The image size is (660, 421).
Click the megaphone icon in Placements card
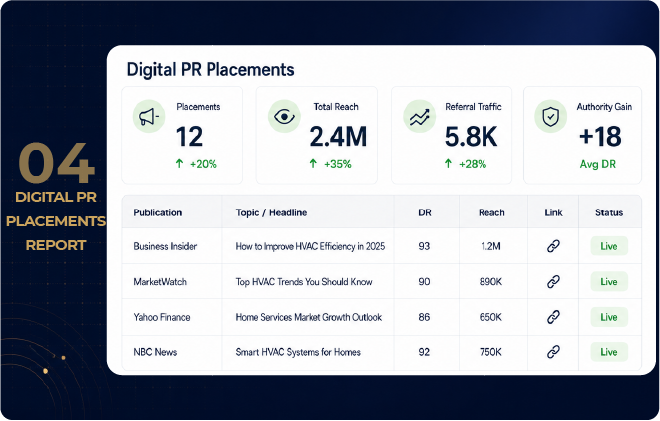[149, 116]
